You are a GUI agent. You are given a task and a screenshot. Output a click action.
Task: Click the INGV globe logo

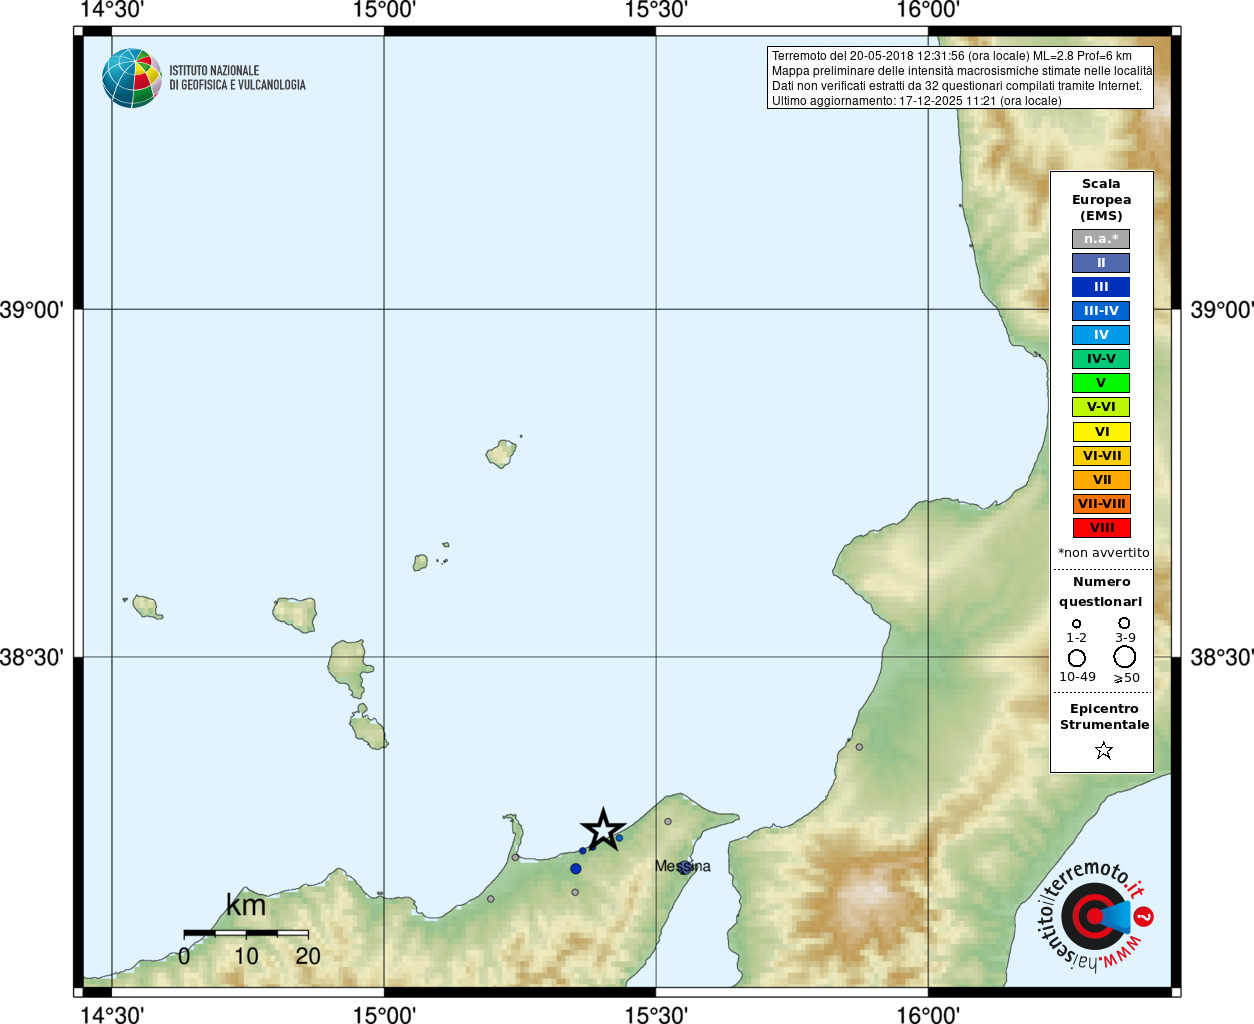132,78
